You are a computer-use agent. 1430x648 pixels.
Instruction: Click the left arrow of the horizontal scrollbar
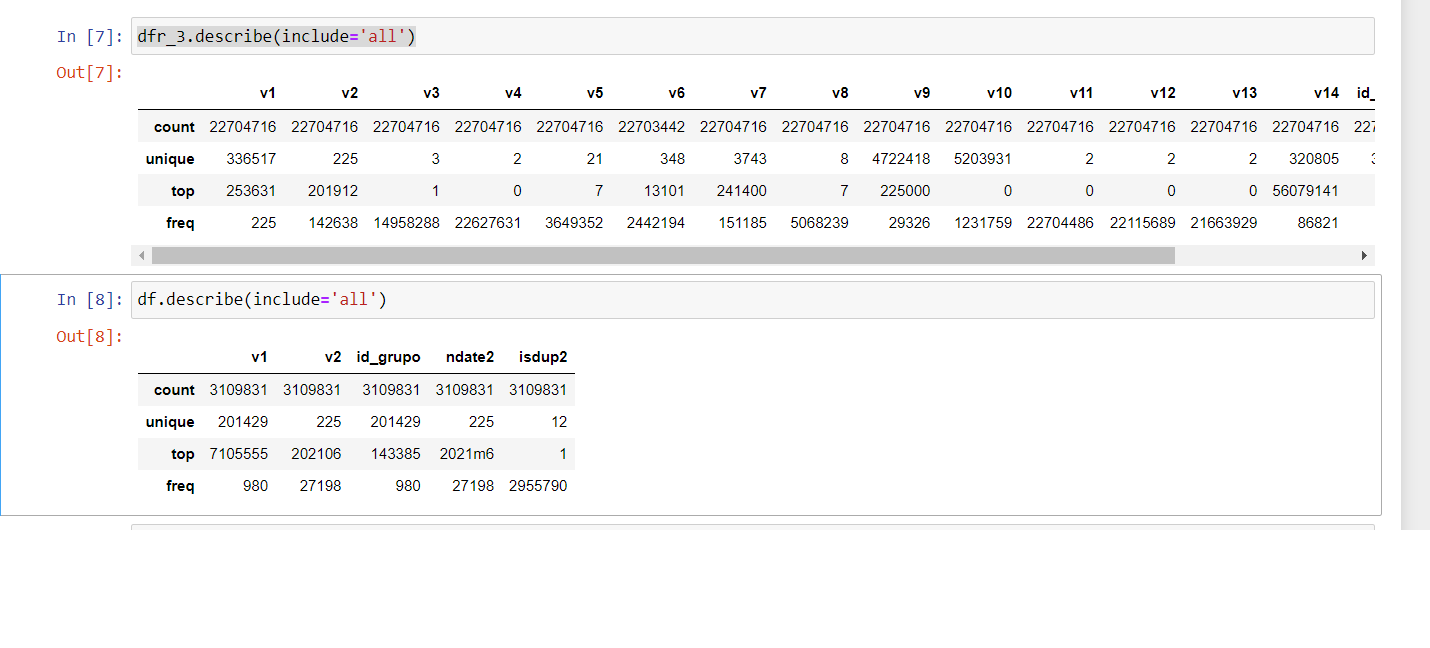point(141,255)
